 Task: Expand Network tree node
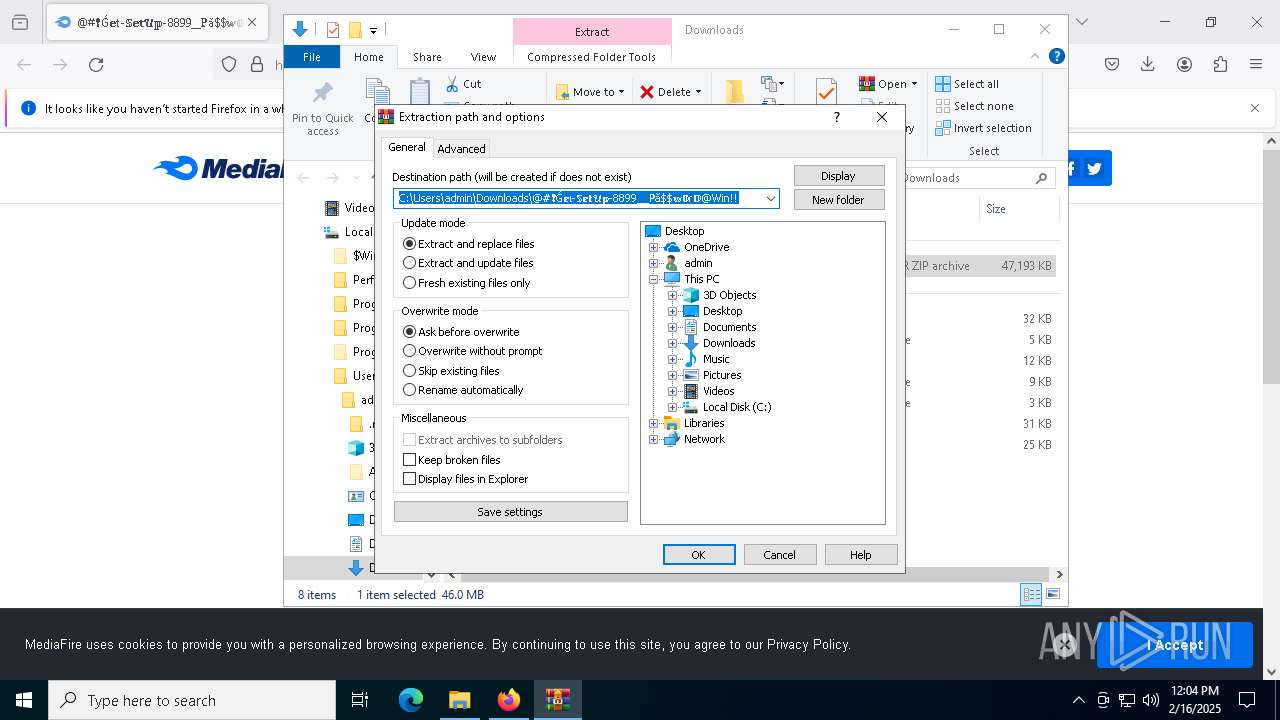(653, 439)
